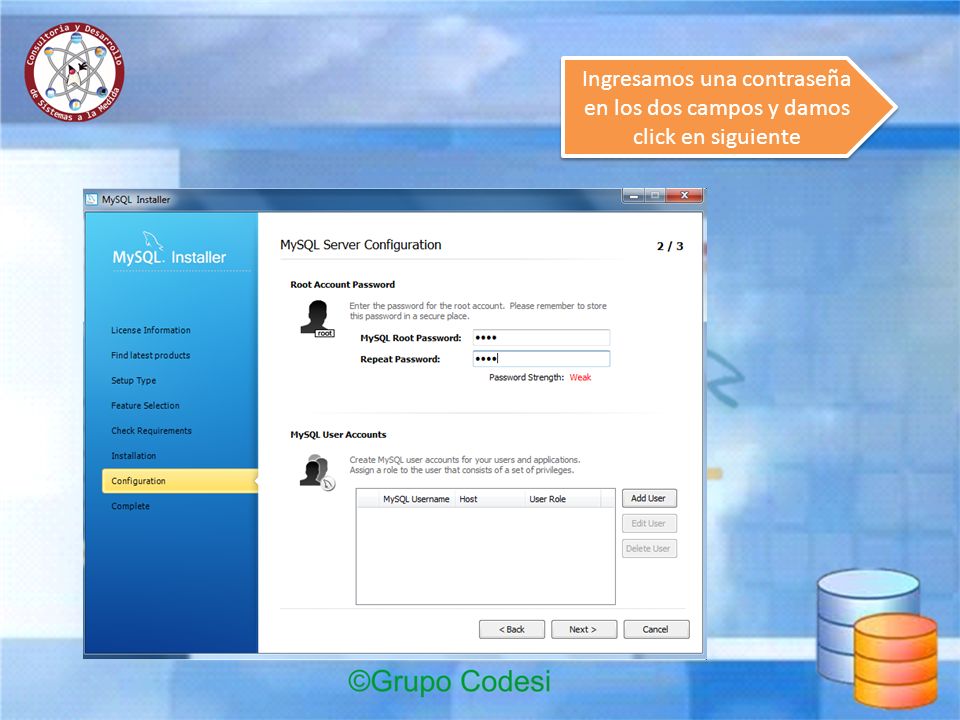Click the Edit User button
This screenshot has width=960, height=720.
pos(649,523)
